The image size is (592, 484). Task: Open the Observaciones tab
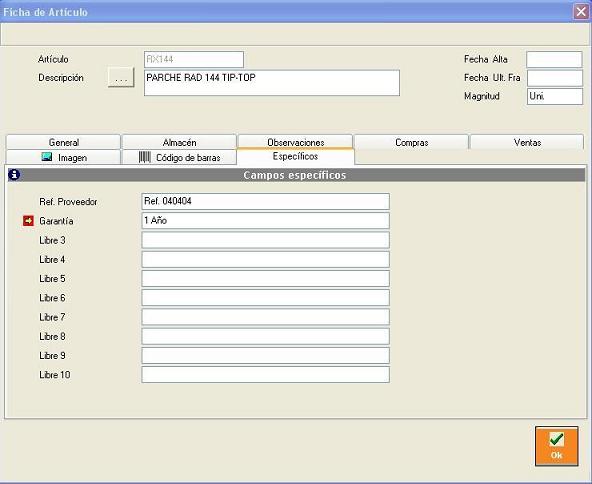click(x=295, y=142)
